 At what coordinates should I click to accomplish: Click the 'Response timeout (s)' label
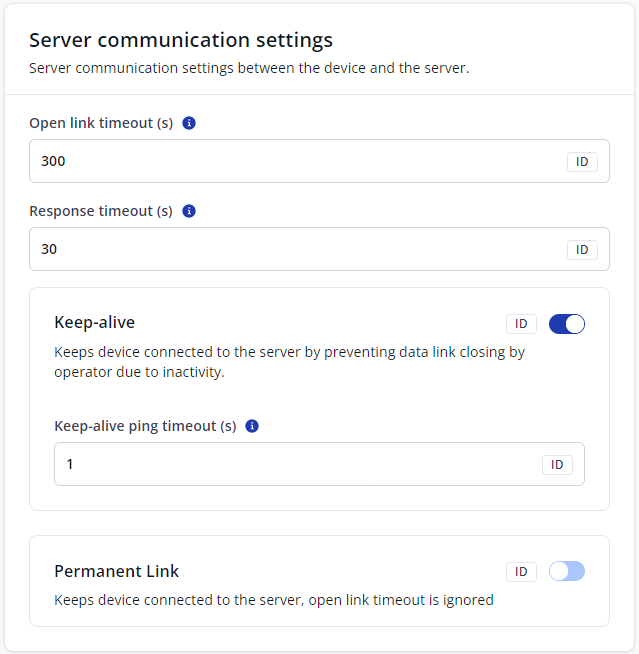tap(101, 211)
